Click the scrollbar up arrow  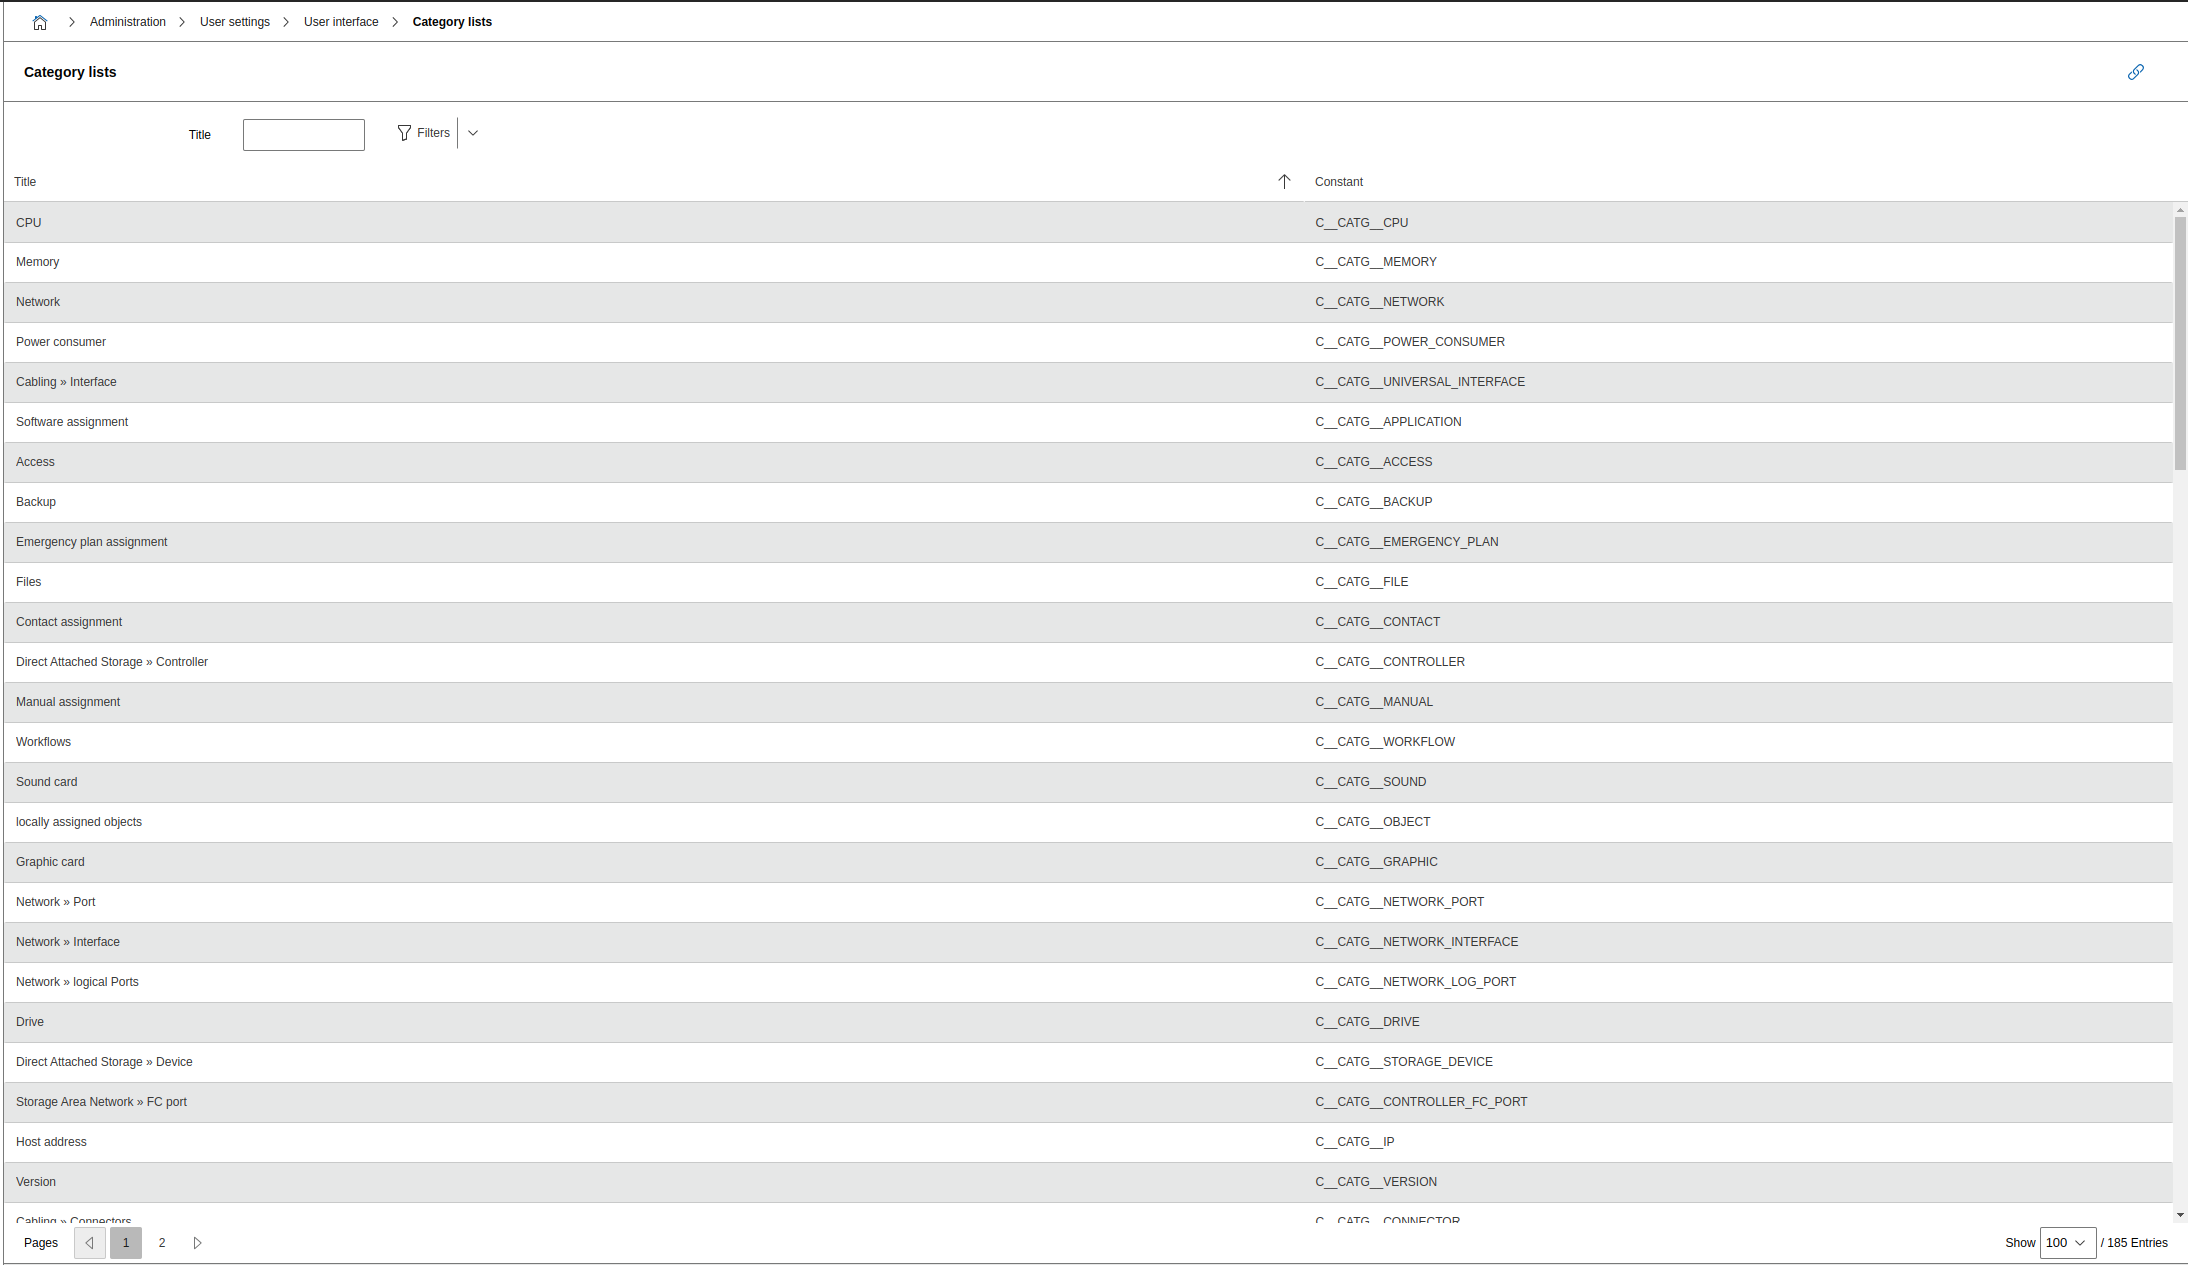(2180, 210)
